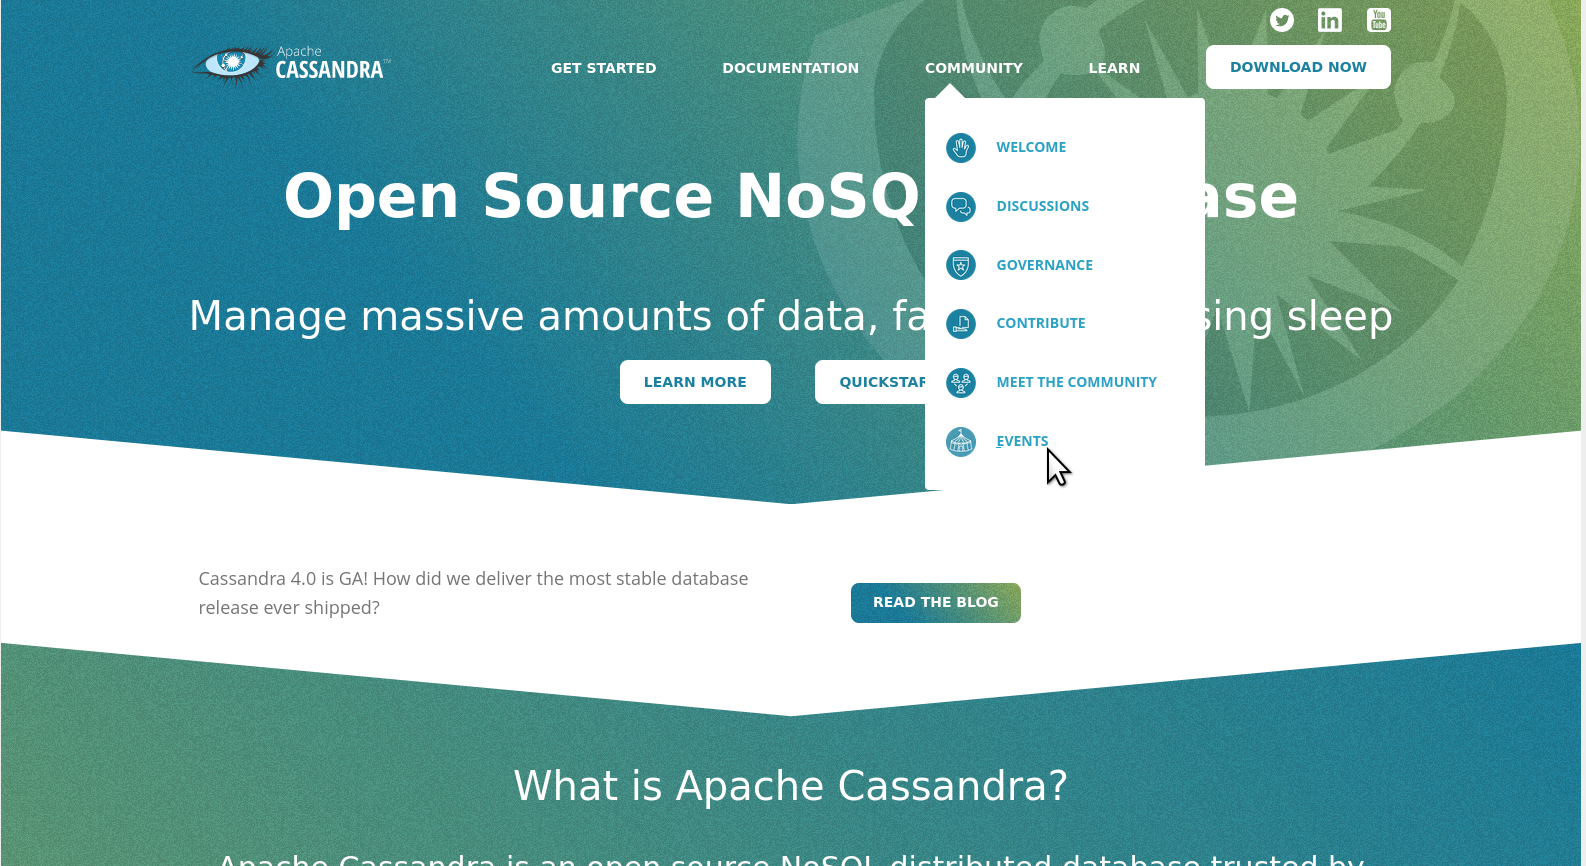
Task: Click the 'Manage massive amounts of data' subtitle
Action: click(557, 316)
